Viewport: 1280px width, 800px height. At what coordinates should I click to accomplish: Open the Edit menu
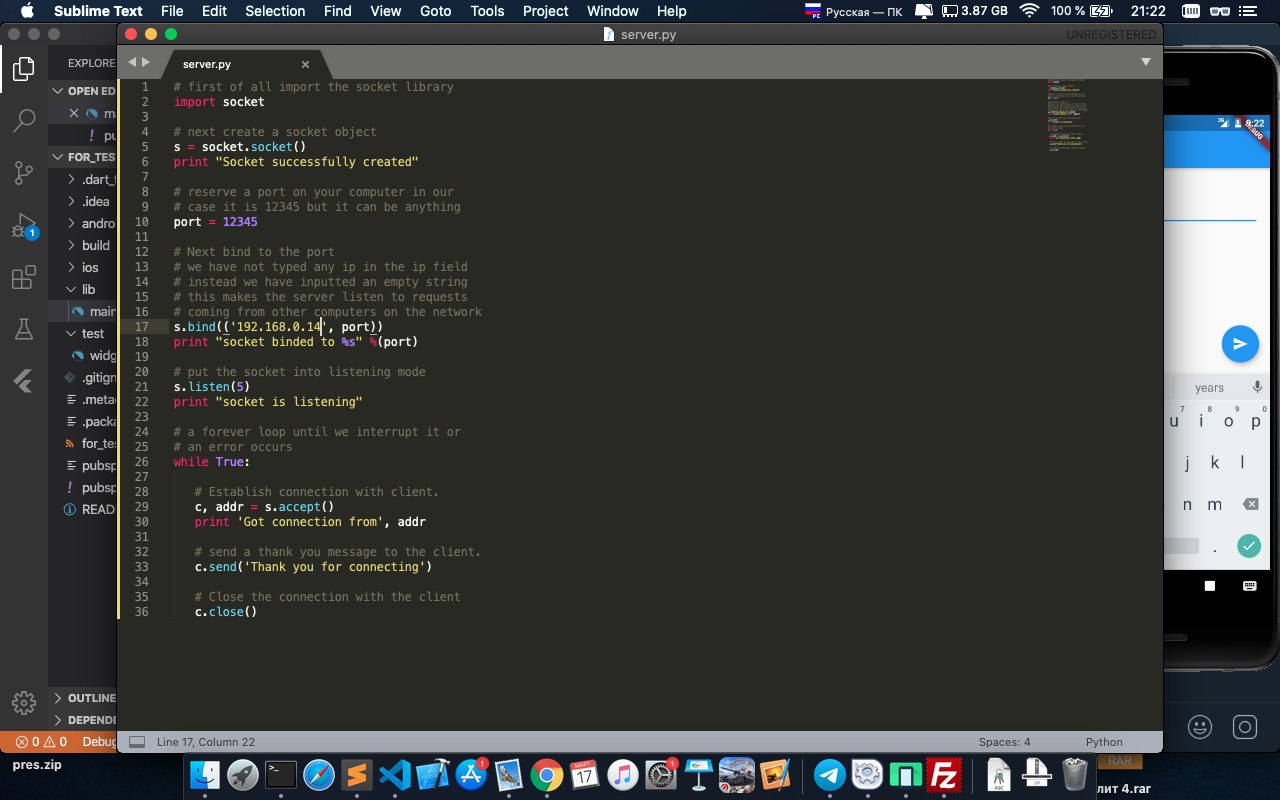[214, 11]
